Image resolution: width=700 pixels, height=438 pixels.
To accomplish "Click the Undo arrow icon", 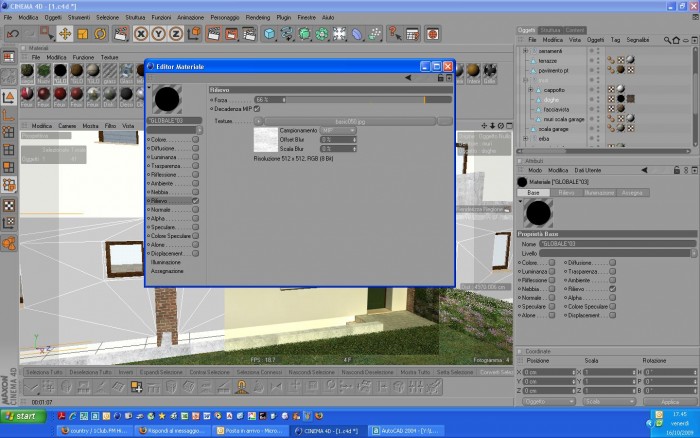I will pyautogui.click(x=13, y=34).
